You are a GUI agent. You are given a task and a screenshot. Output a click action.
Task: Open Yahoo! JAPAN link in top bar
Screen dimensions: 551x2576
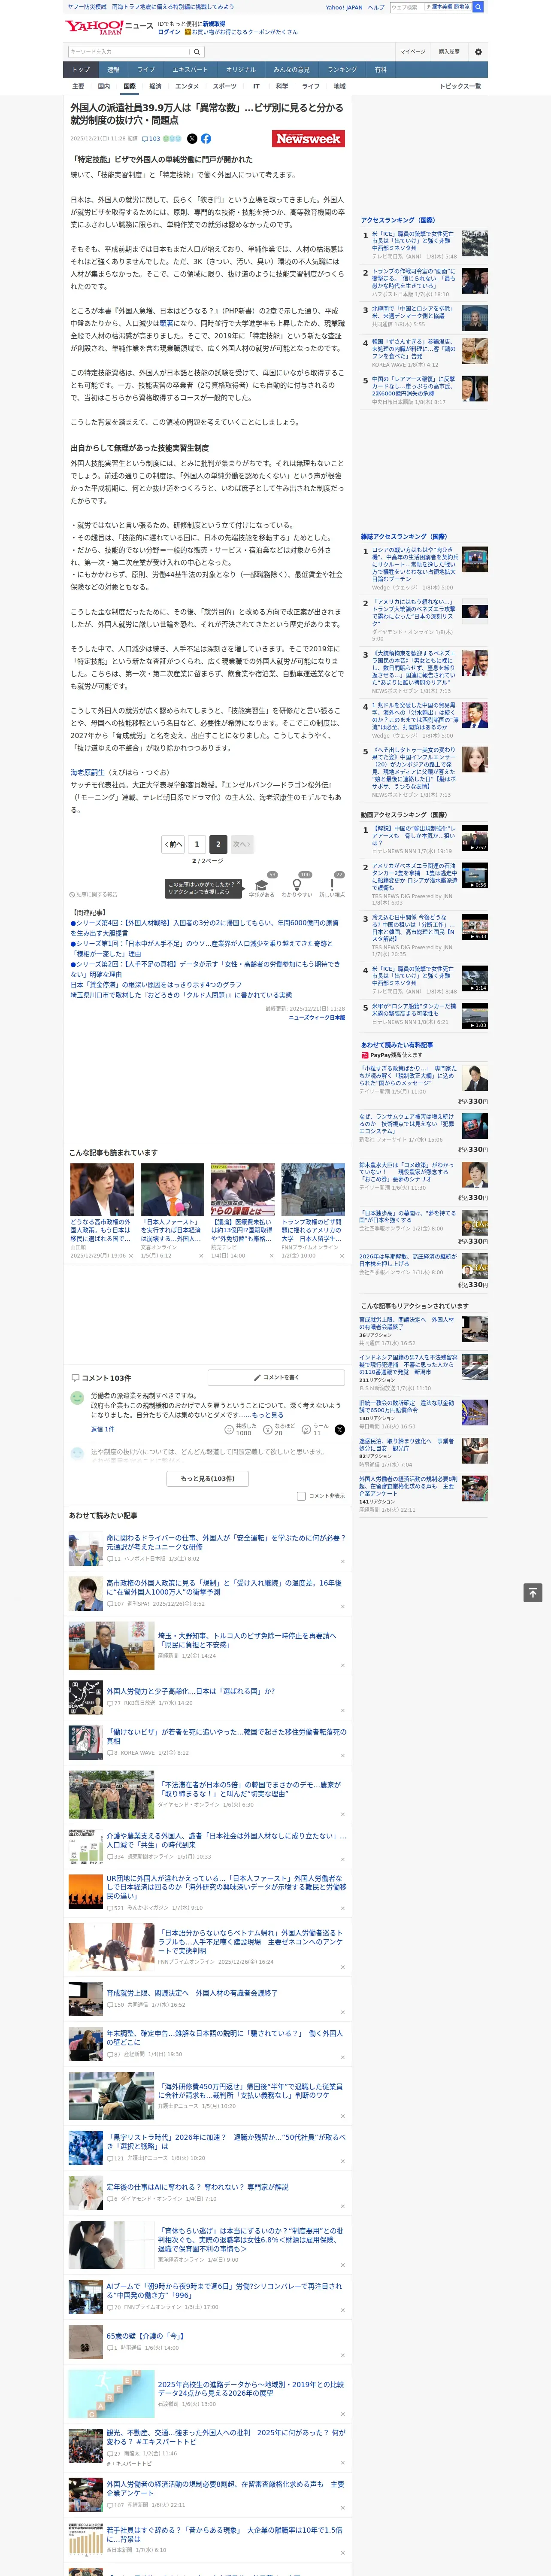coord(344,7)
